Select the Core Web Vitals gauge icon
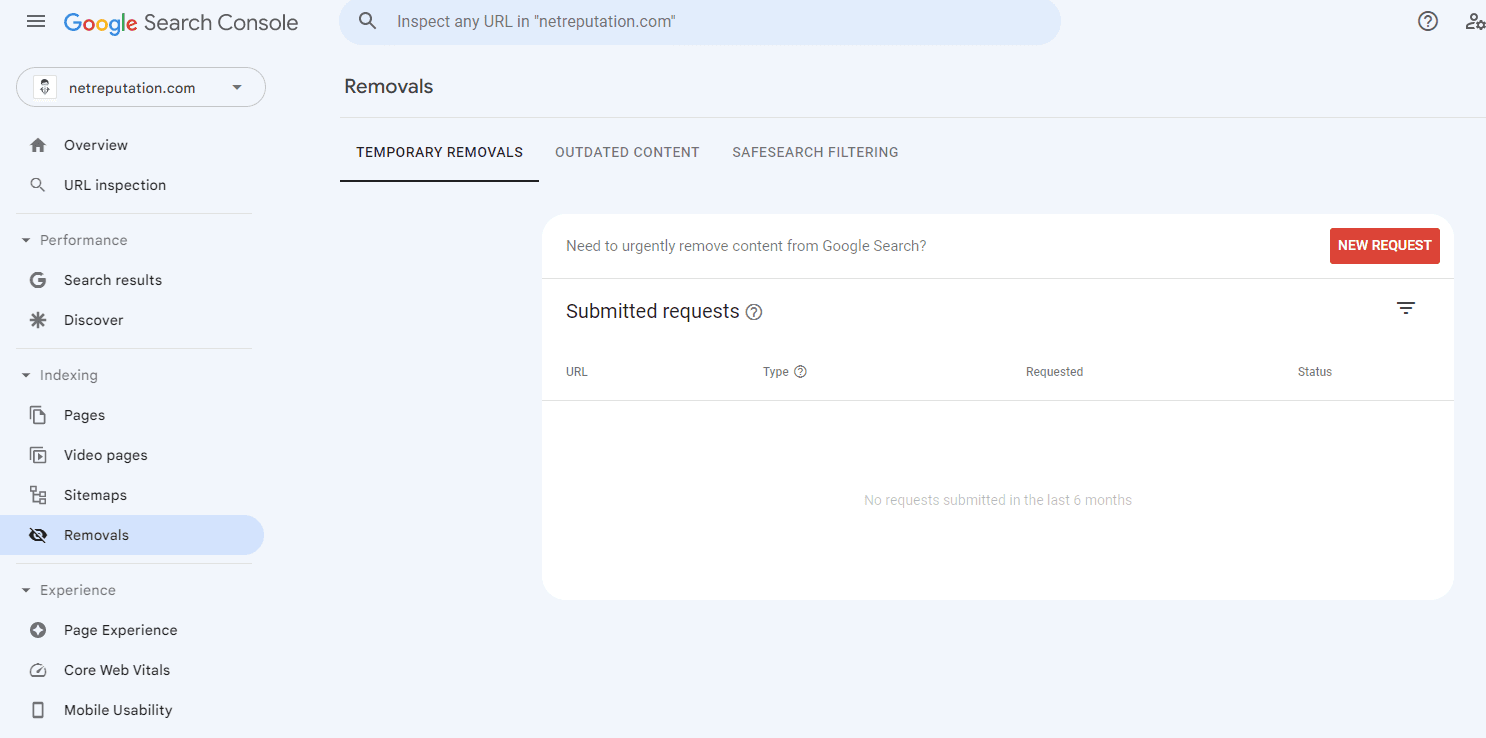 pos(38,669)
